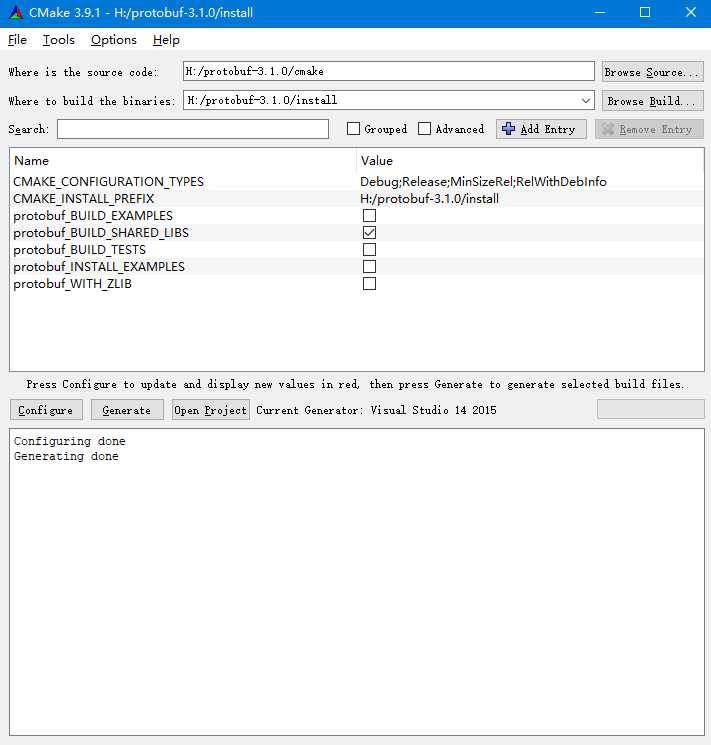Check protobuf_BUILD_EXAMPLES option
This screenshot has width=711, height=745.
pyautogui.click(x=369, y=216)
